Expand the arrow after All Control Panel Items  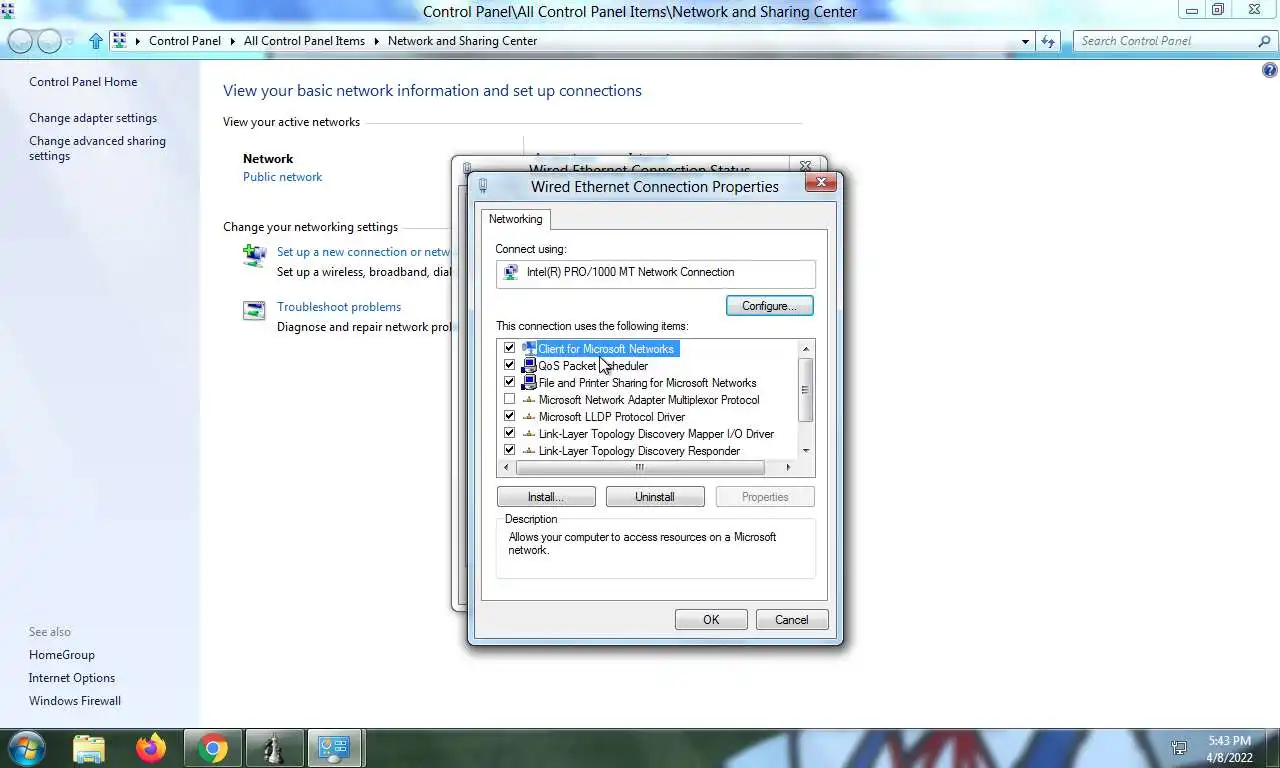click(x=376, y=41)
